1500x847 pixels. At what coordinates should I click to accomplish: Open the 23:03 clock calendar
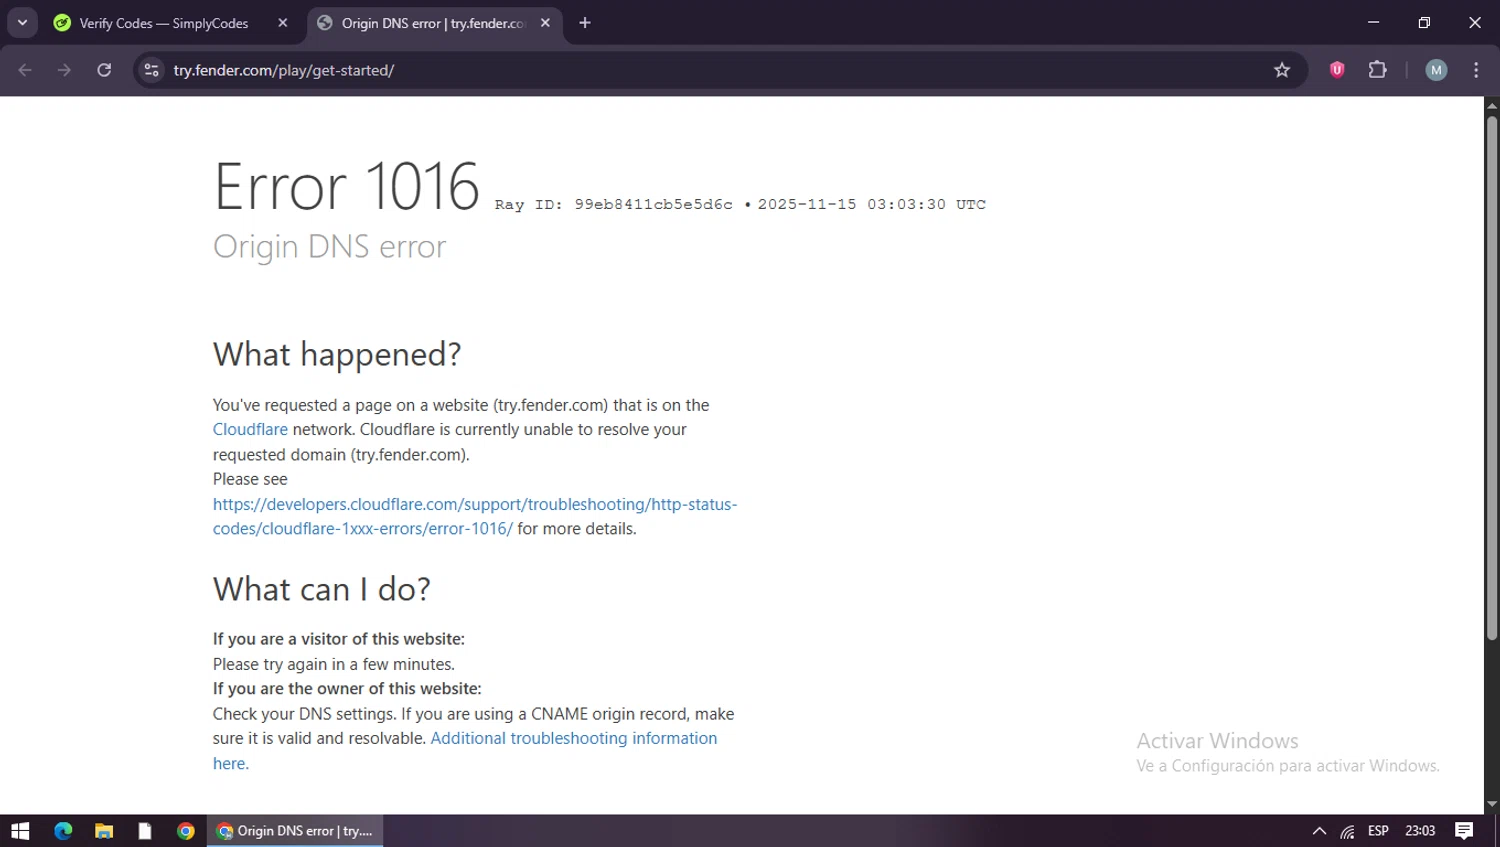tap(1420, 831)
